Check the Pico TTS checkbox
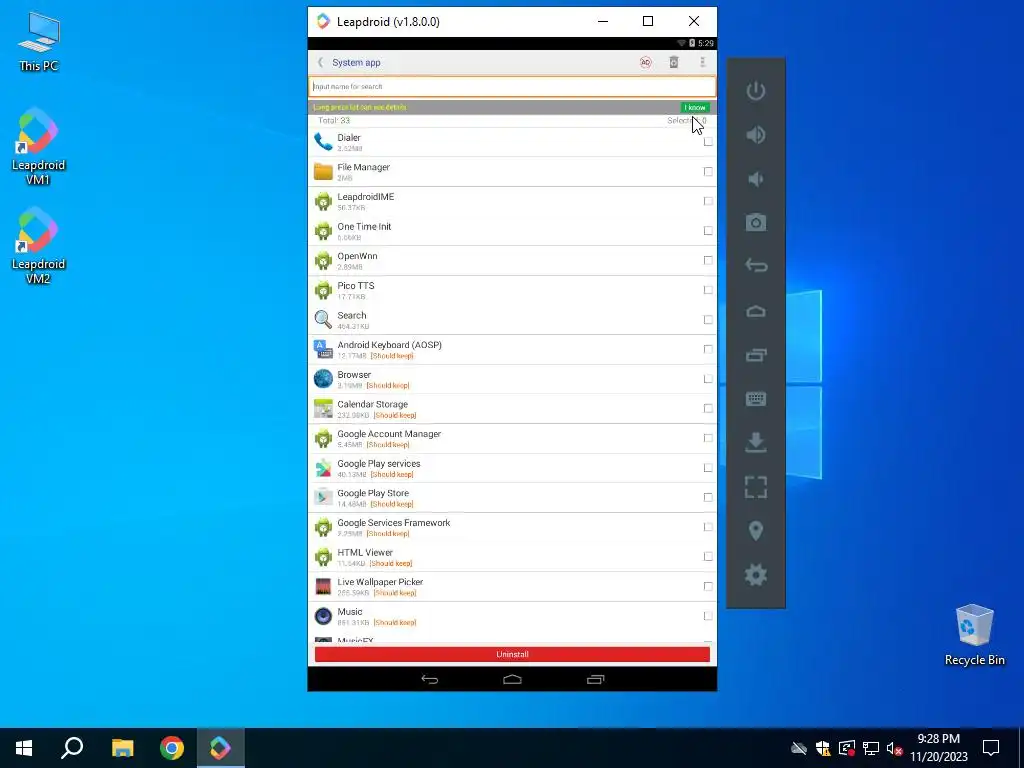This screenshot has height=768, width=1024. pos(708,290)
